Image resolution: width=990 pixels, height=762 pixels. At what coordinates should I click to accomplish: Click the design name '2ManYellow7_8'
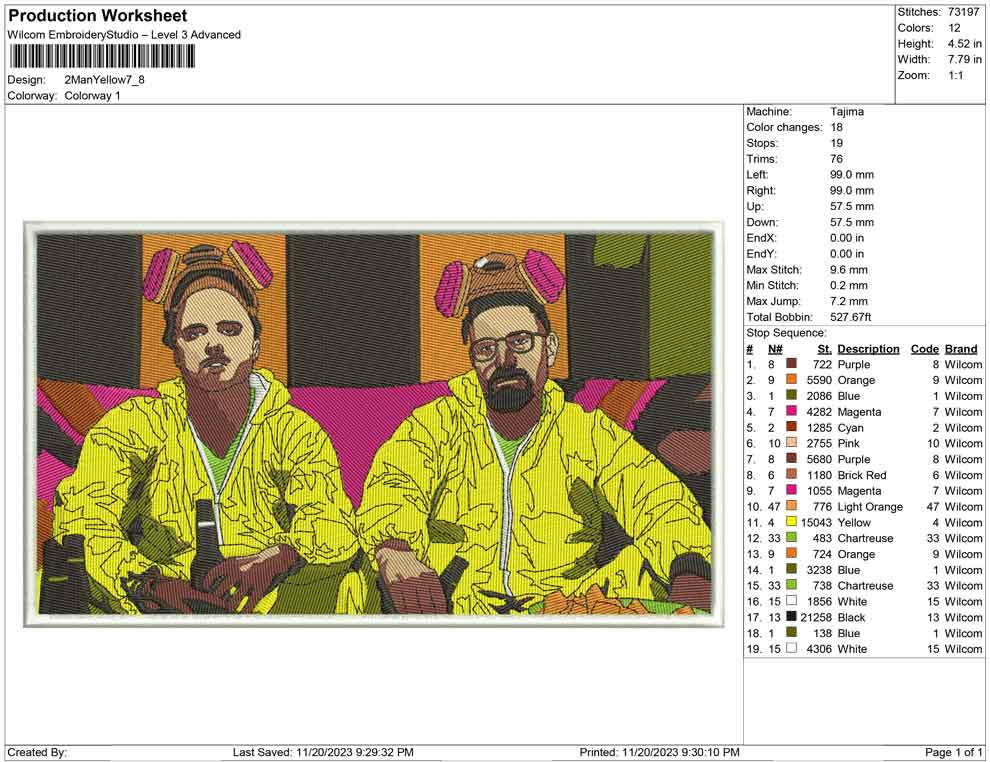(x=104, y=80)
